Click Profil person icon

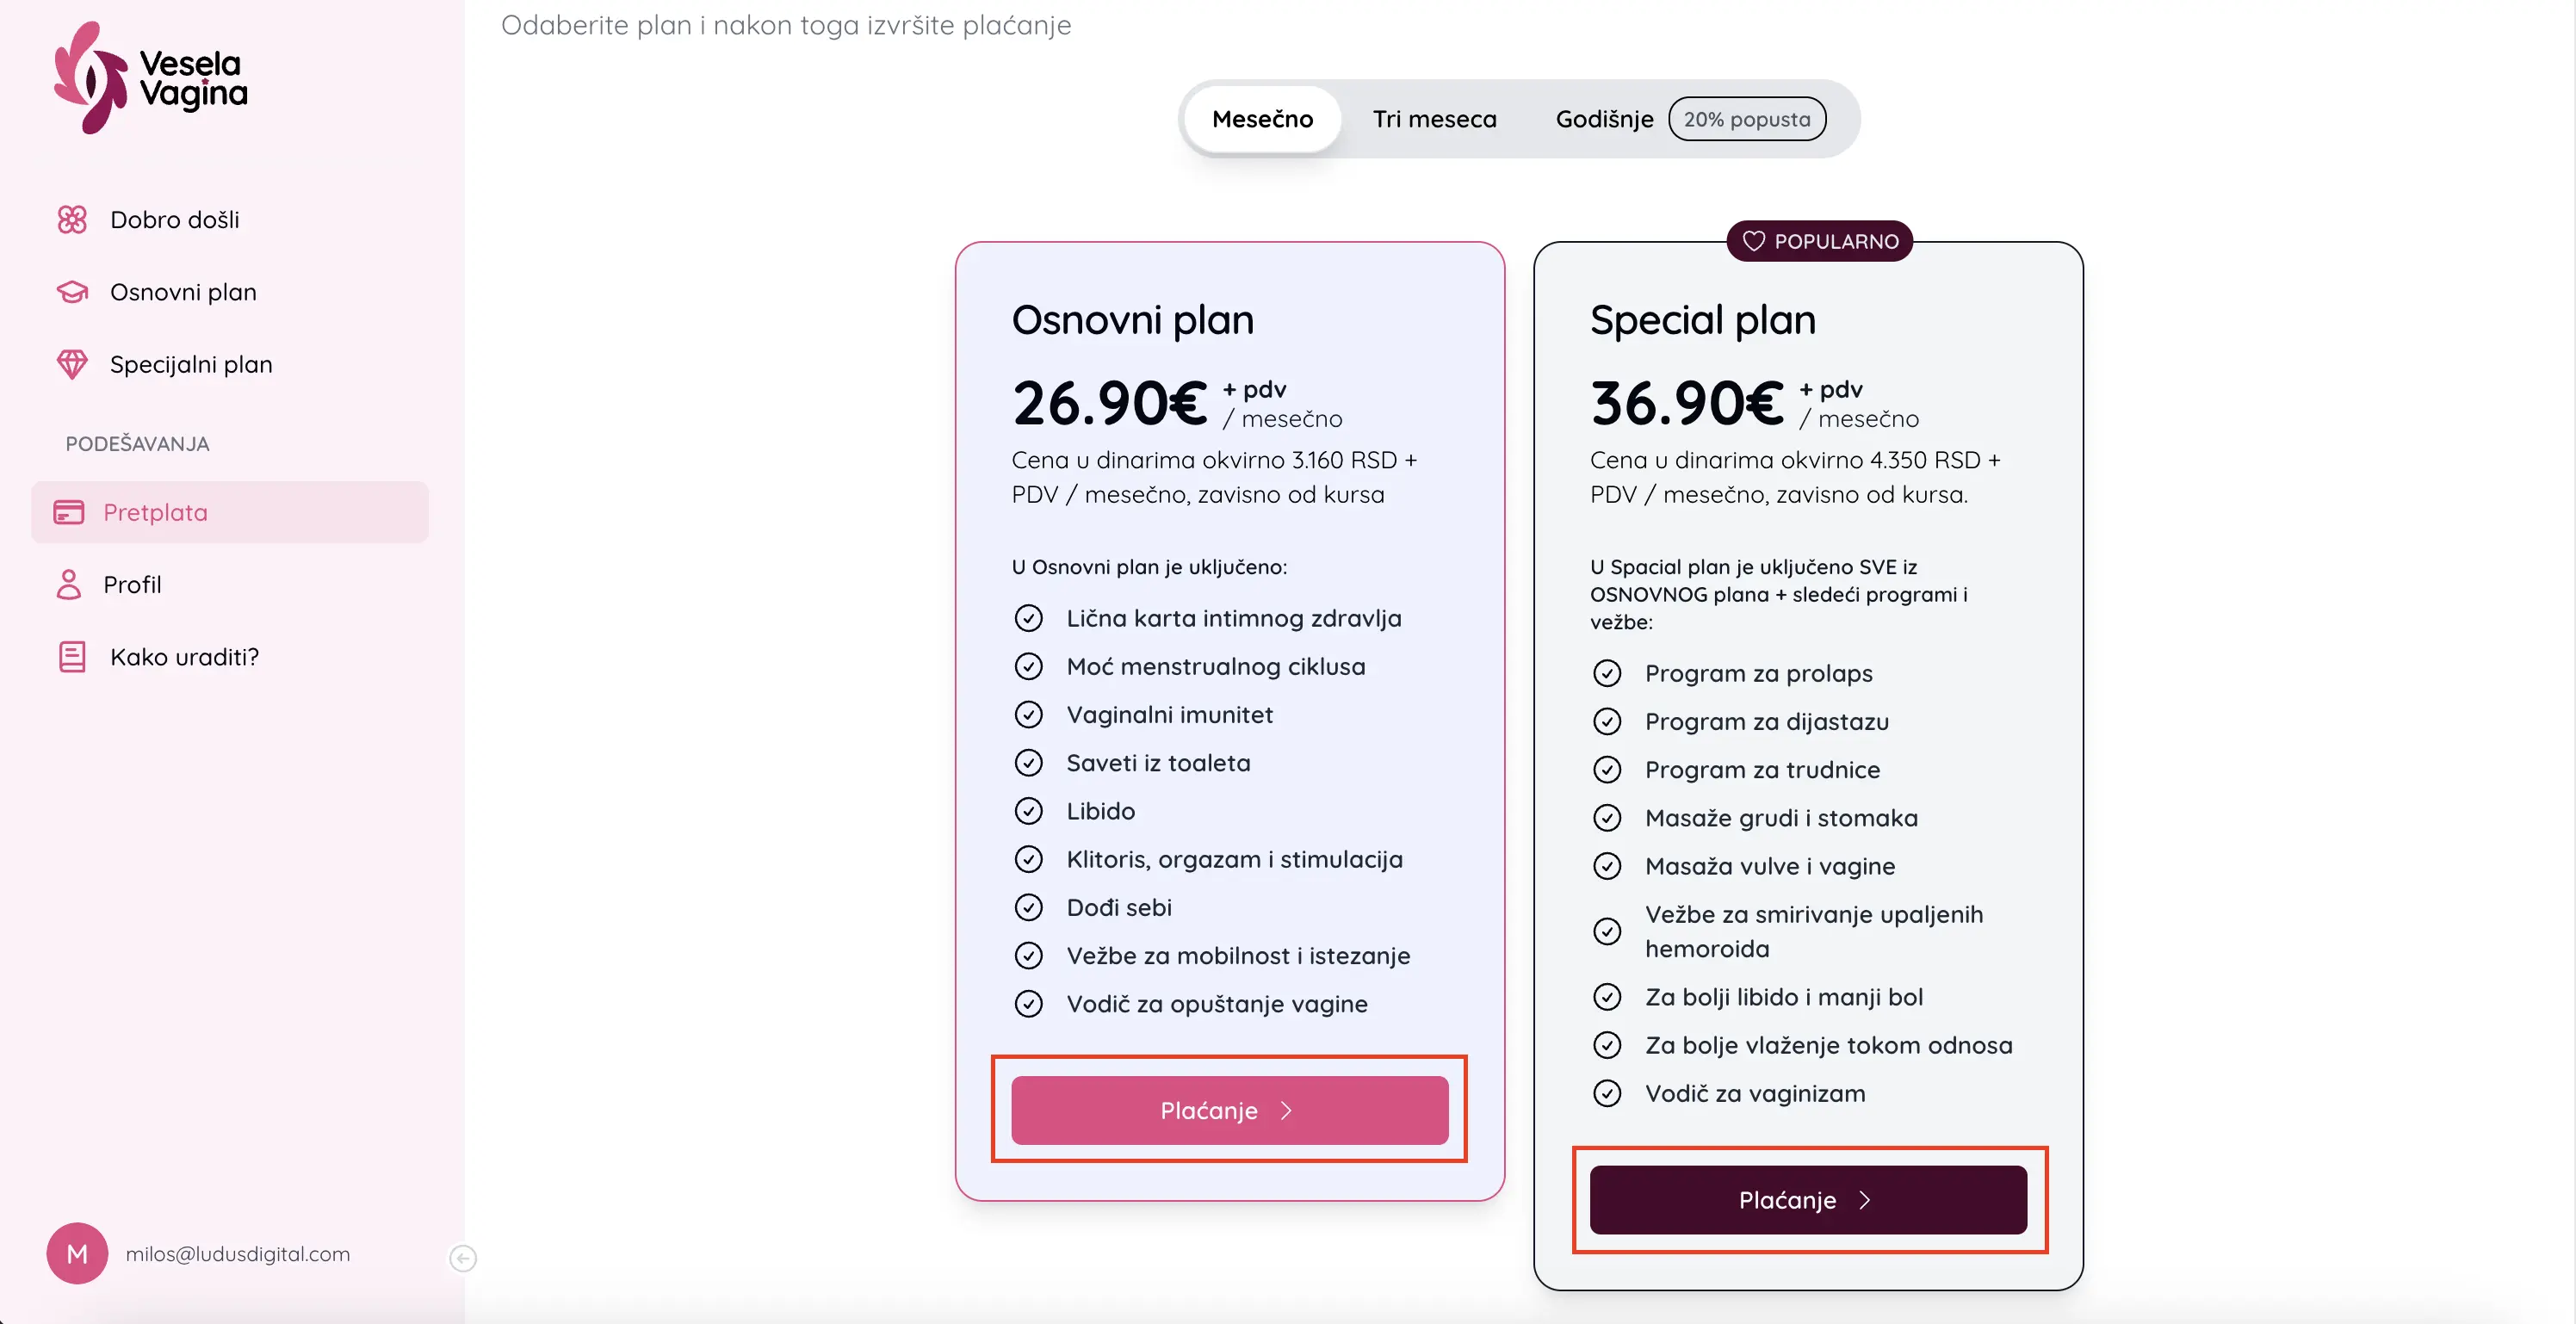[x=69, y=584]
